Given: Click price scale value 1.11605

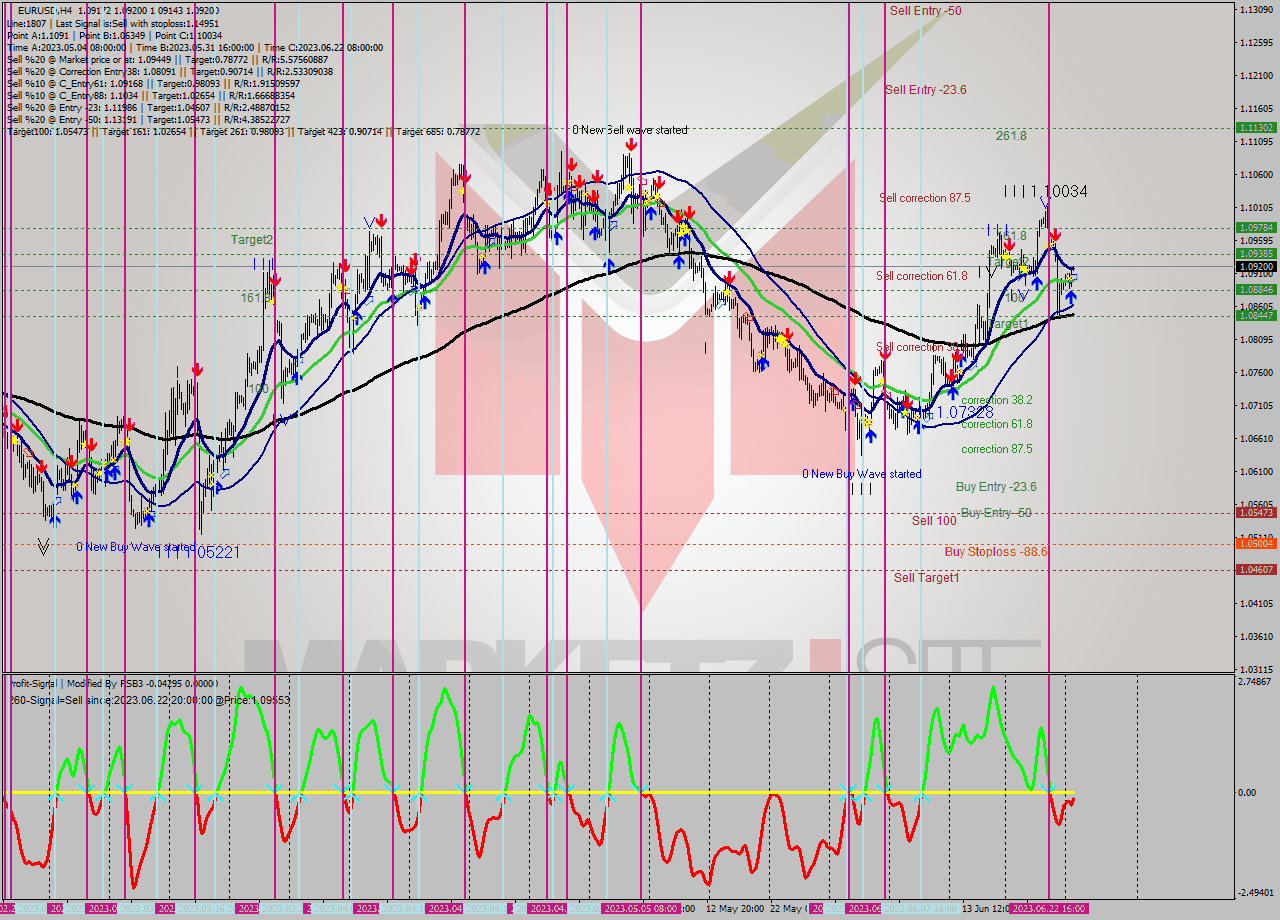Looking at the screenshot, I should click(1256, 108).
